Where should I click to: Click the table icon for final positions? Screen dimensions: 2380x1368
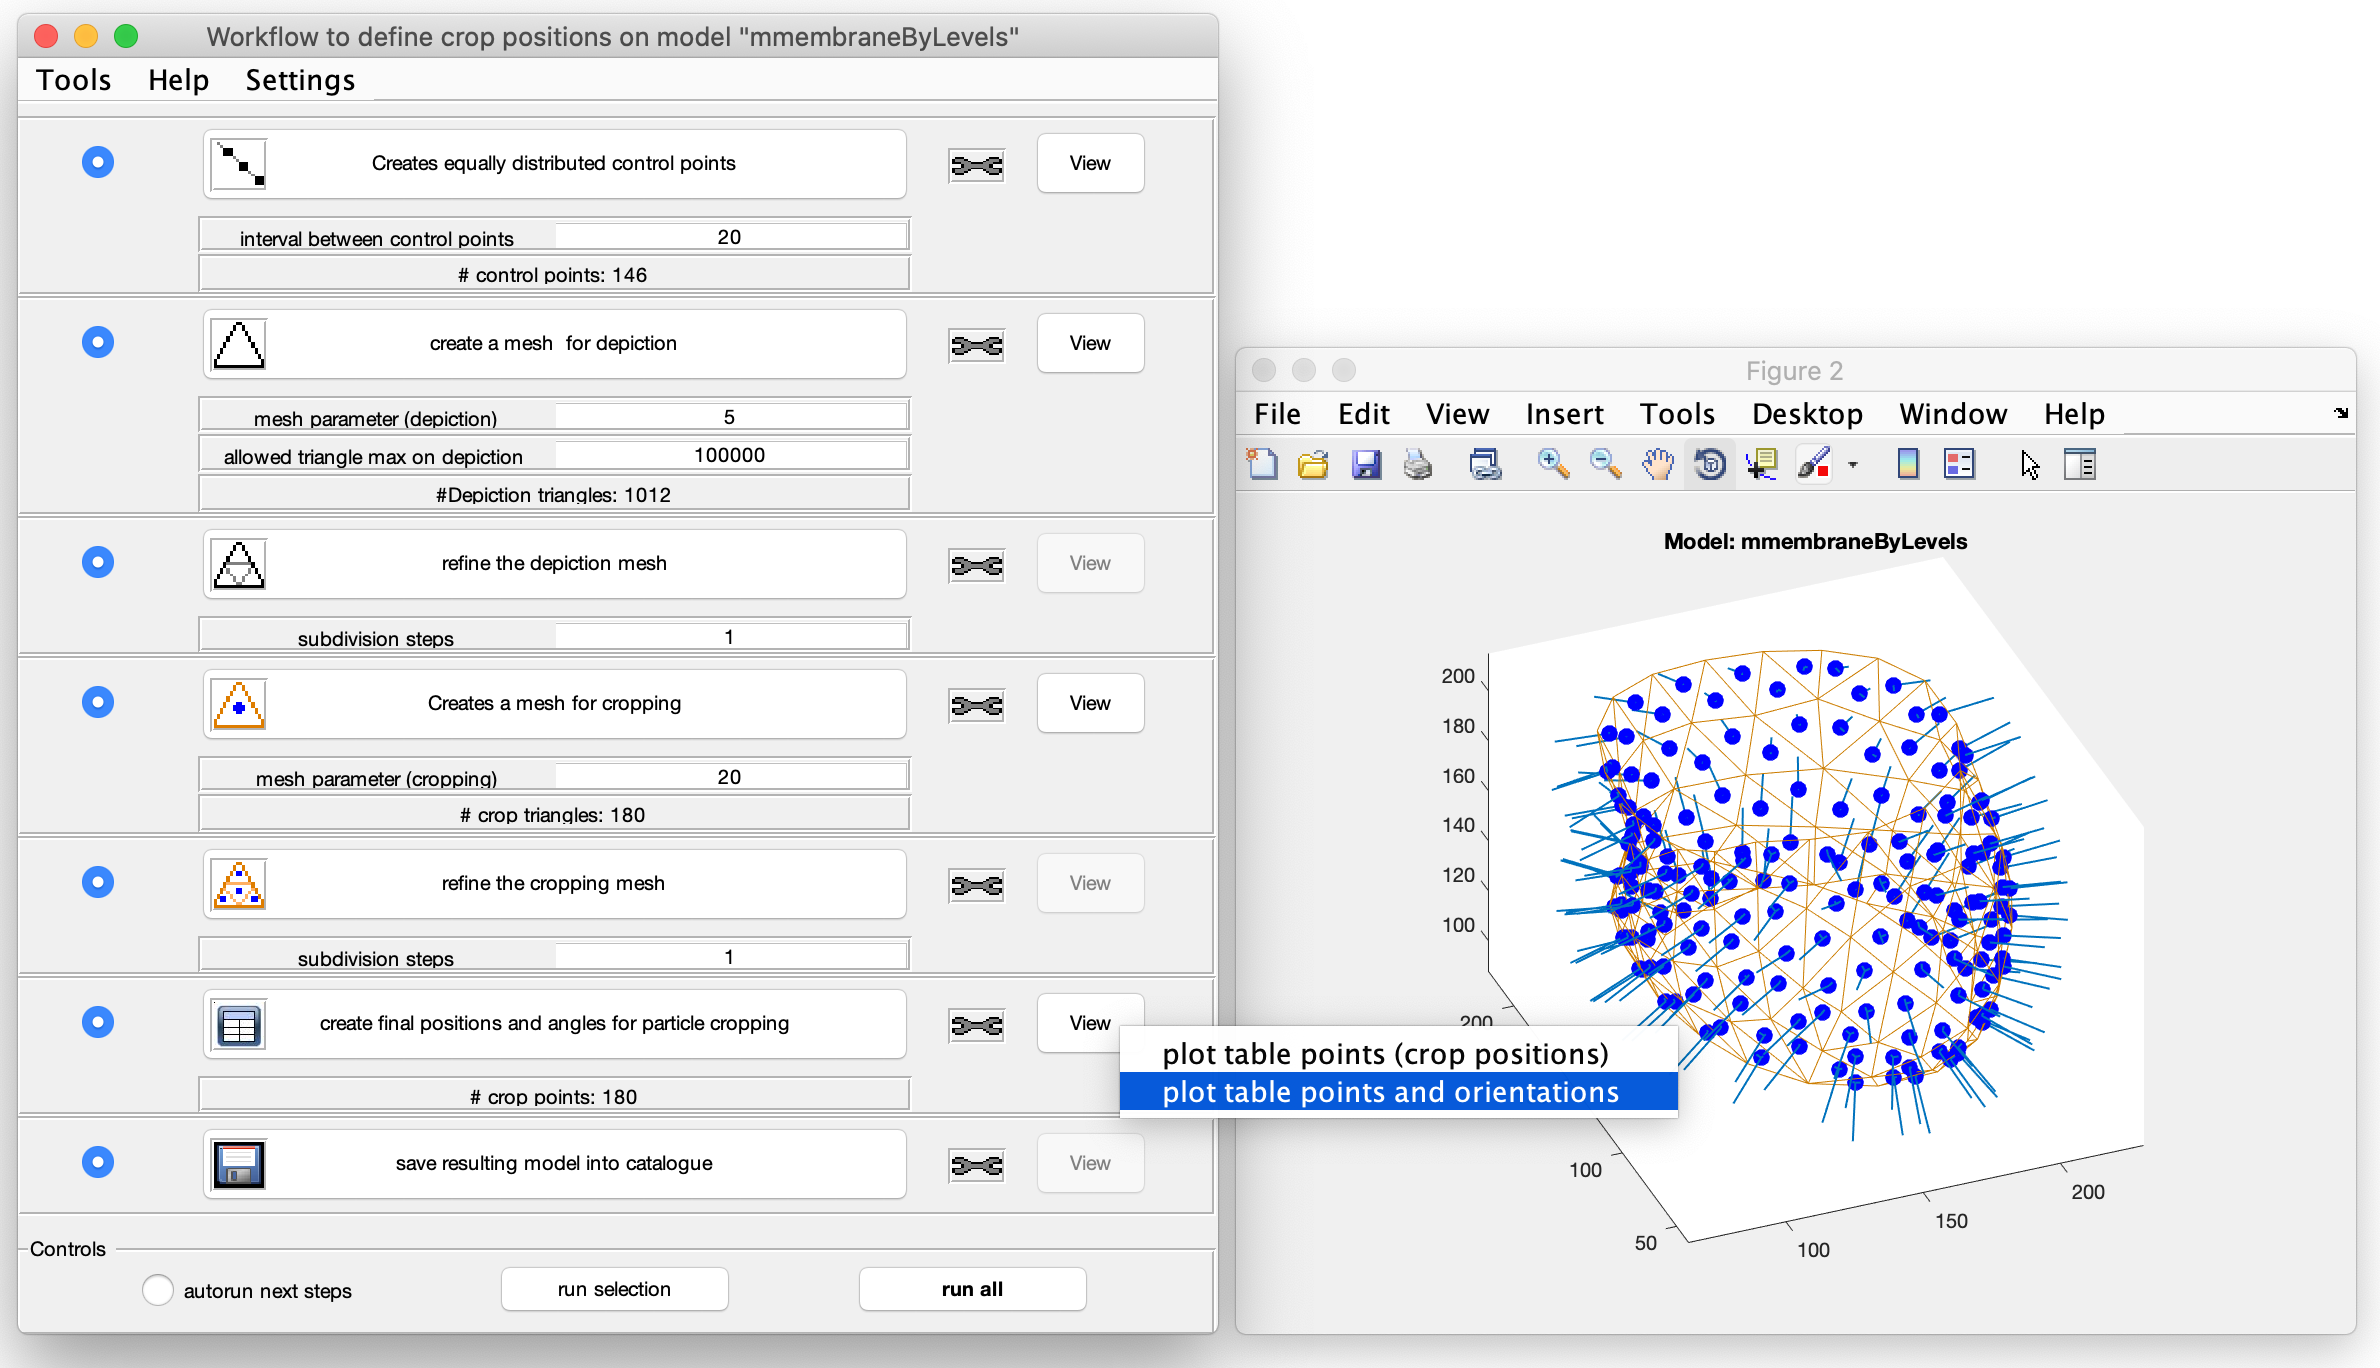click(239, 1024)
